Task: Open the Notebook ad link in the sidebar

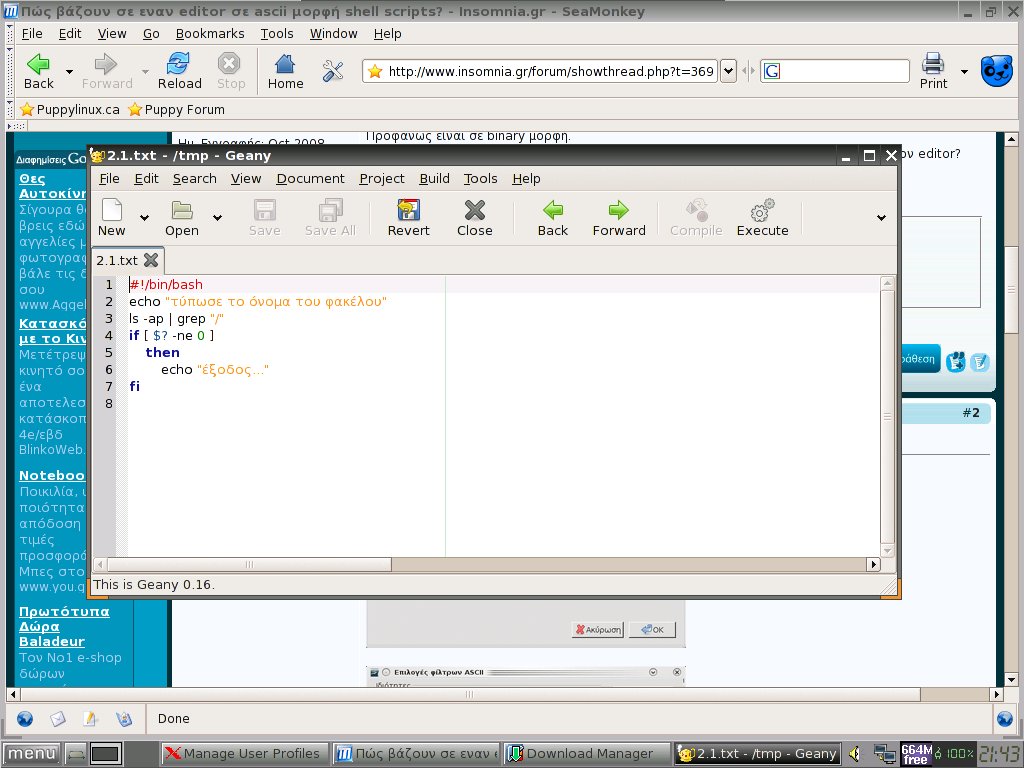Action: [x=52, y=475]
